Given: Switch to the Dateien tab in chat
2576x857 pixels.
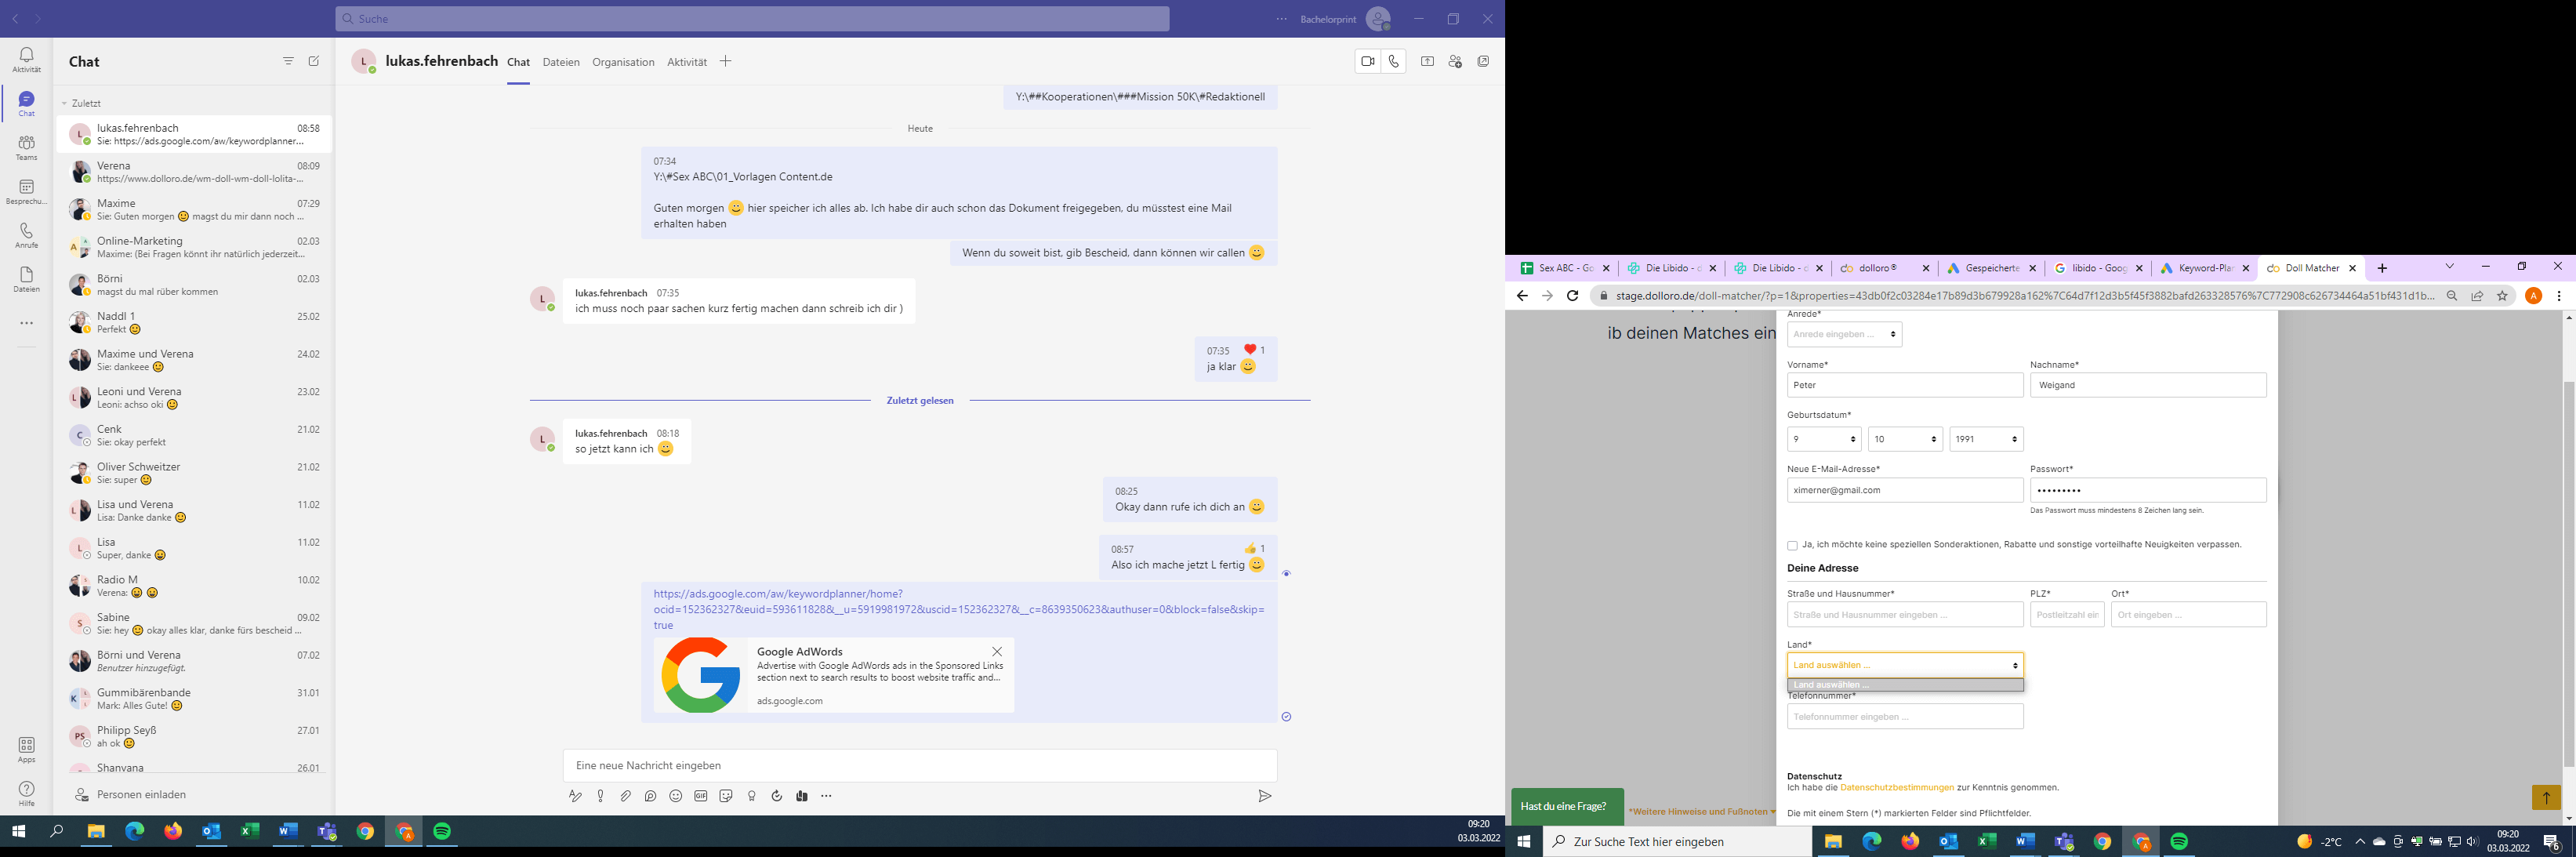Looking at the screenshot, I should pyautogui.click(x=561, y=62).
